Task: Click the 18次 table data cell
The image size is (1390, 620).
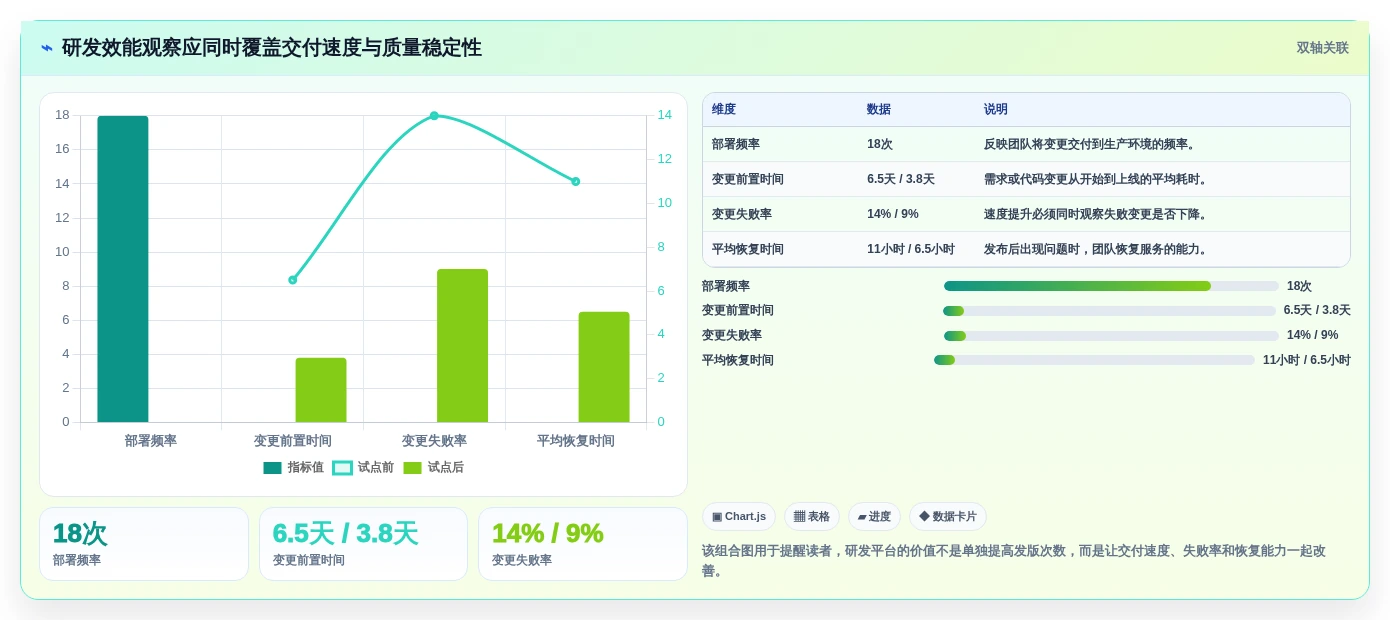Action: 916,145
